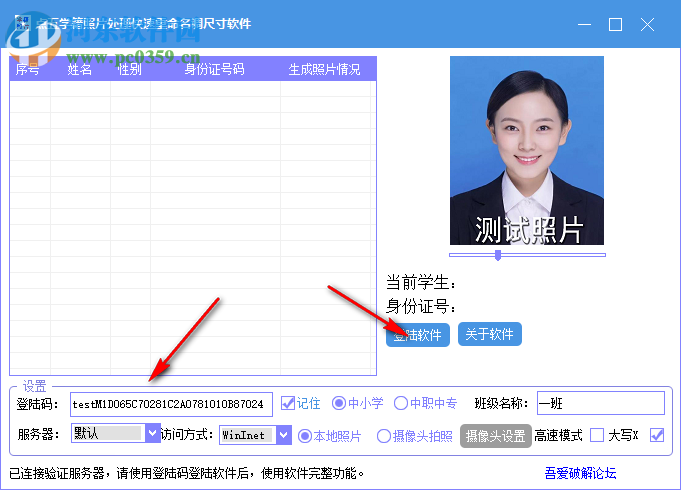Click the status bar connection message

(186, 473)
